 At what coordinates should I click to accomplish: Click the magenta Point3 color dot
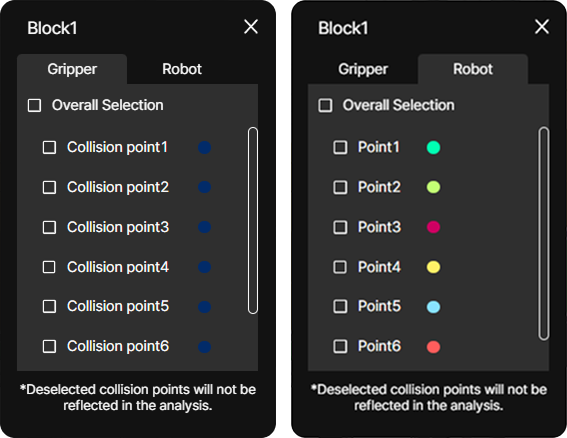(433, 227)
